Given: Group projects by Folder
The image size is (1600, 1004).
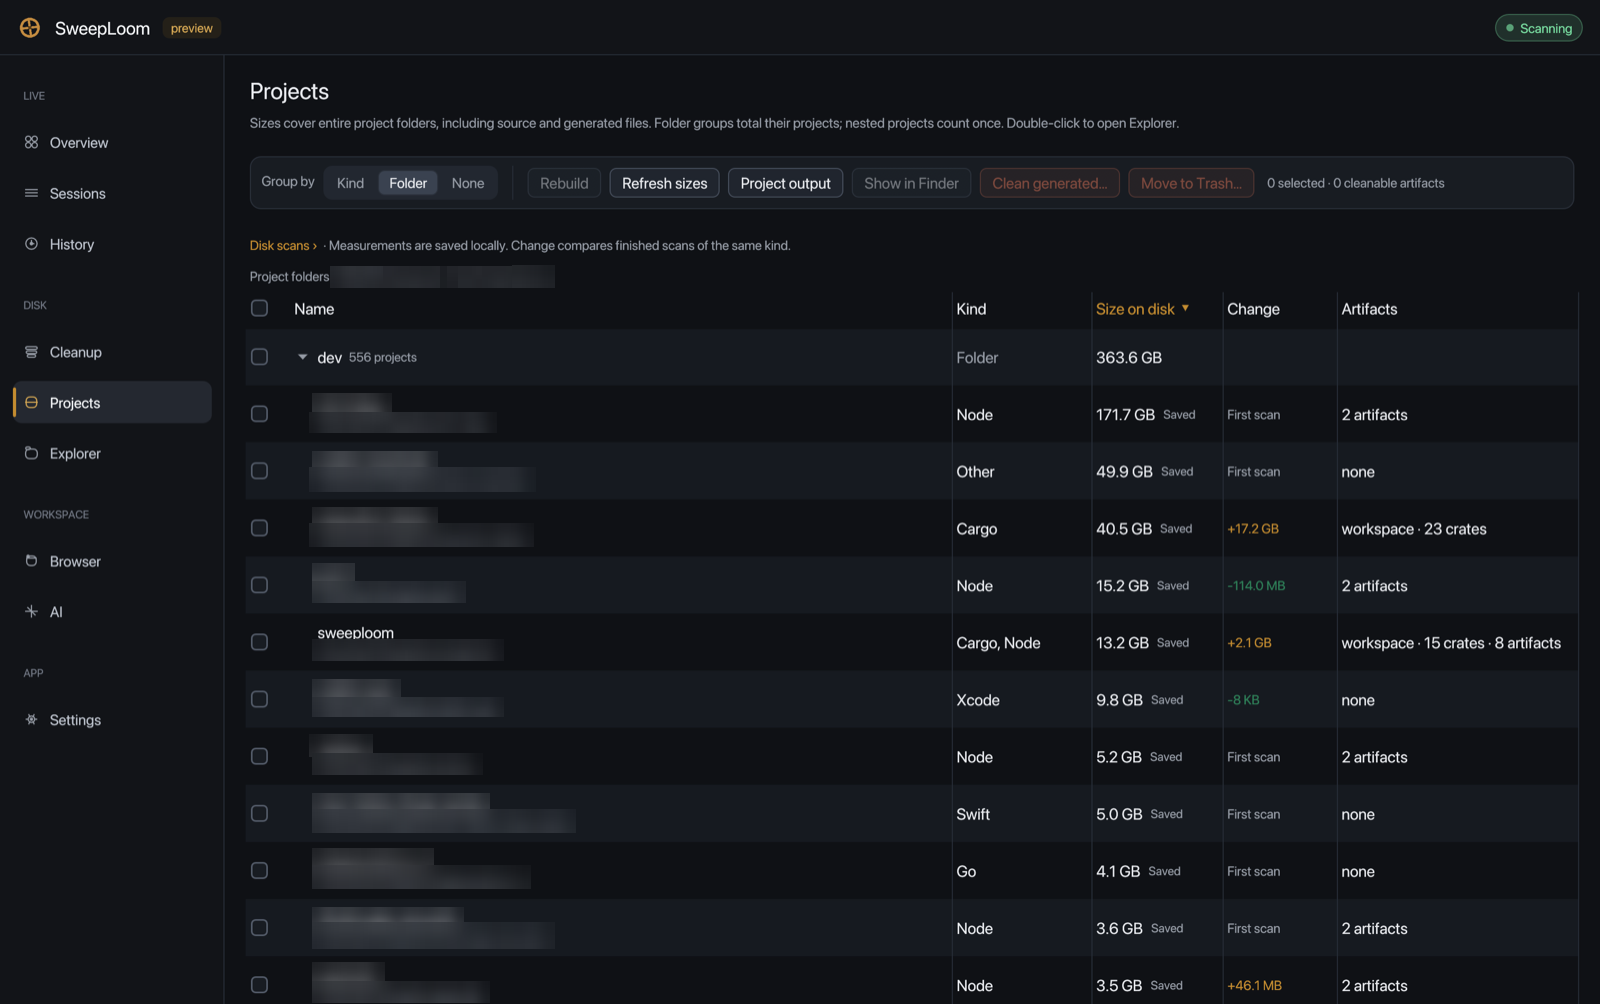Looking at the screenshot, I should point(408,183).
